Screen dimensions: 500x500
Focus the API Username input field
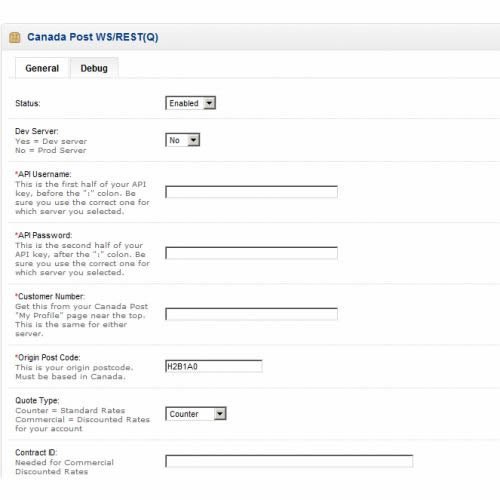tap(251, 192)
